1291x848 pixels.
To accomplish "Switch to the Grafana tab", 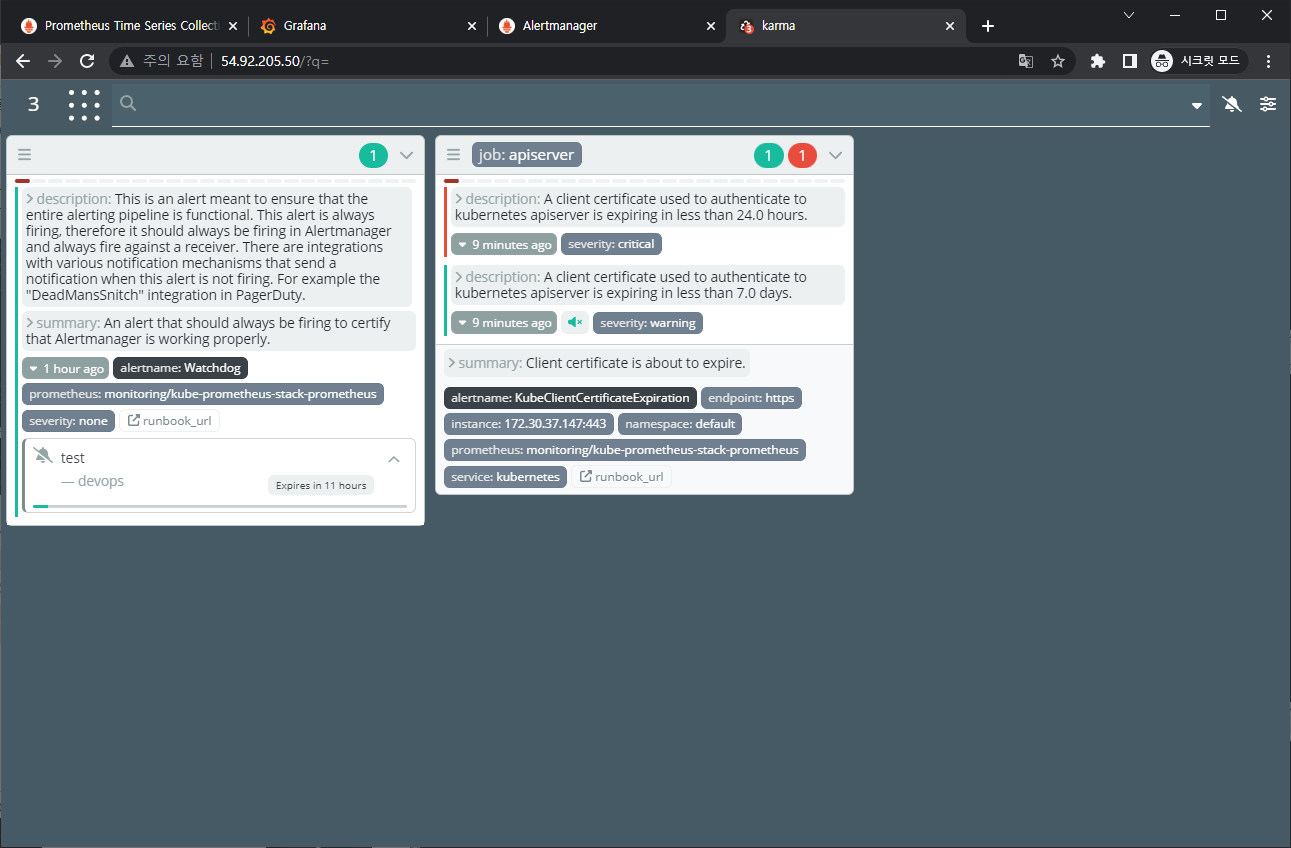I will (x=366, y=26).
